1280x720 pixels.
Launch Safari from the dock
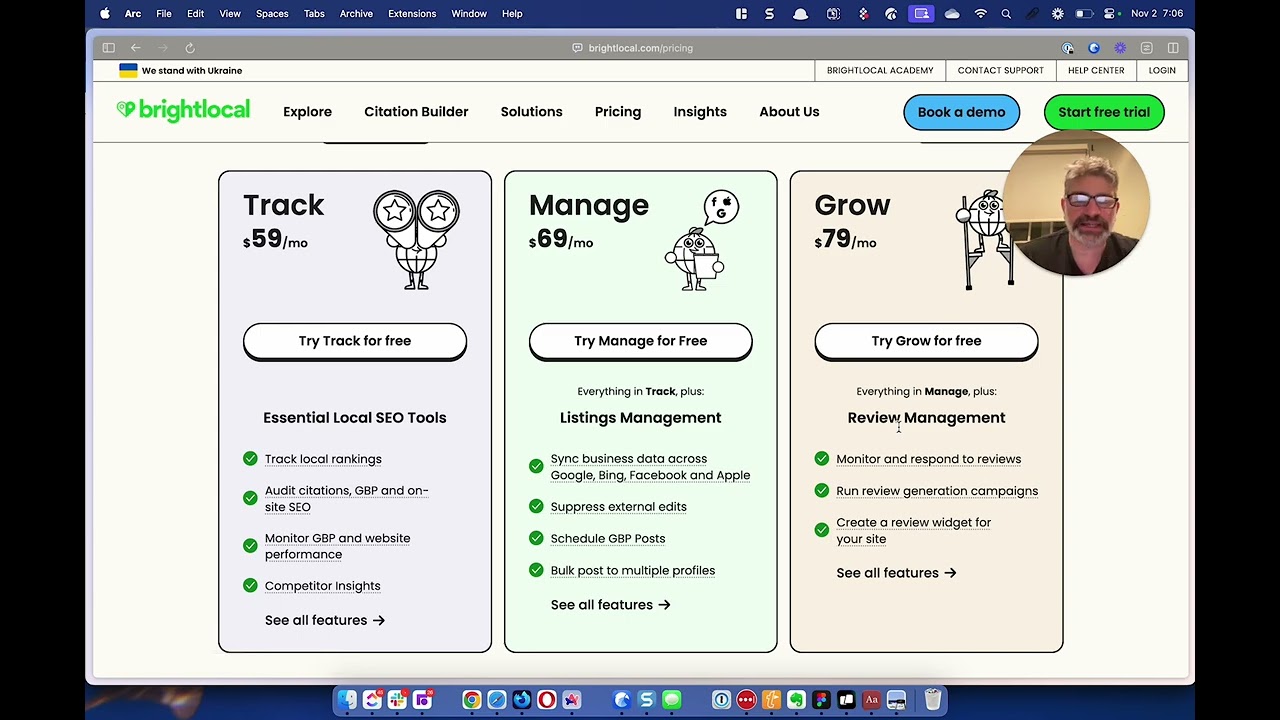[x=497, y=700]
